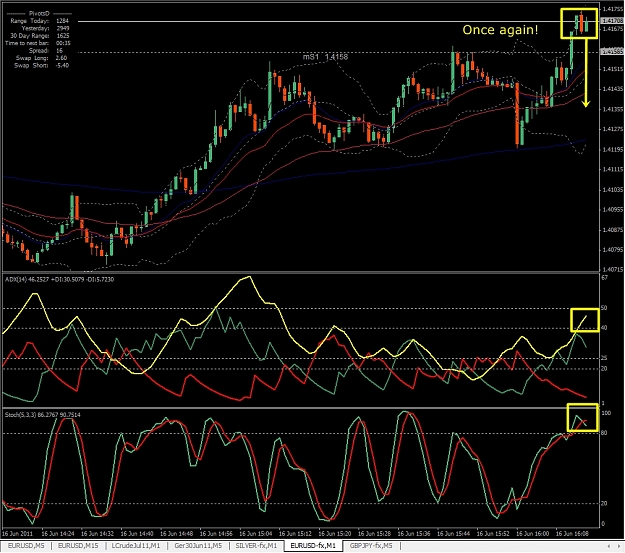Screen dimensions: 625x553
Task: Click the current price tag 1.41708
Action: tap(612, 20)
